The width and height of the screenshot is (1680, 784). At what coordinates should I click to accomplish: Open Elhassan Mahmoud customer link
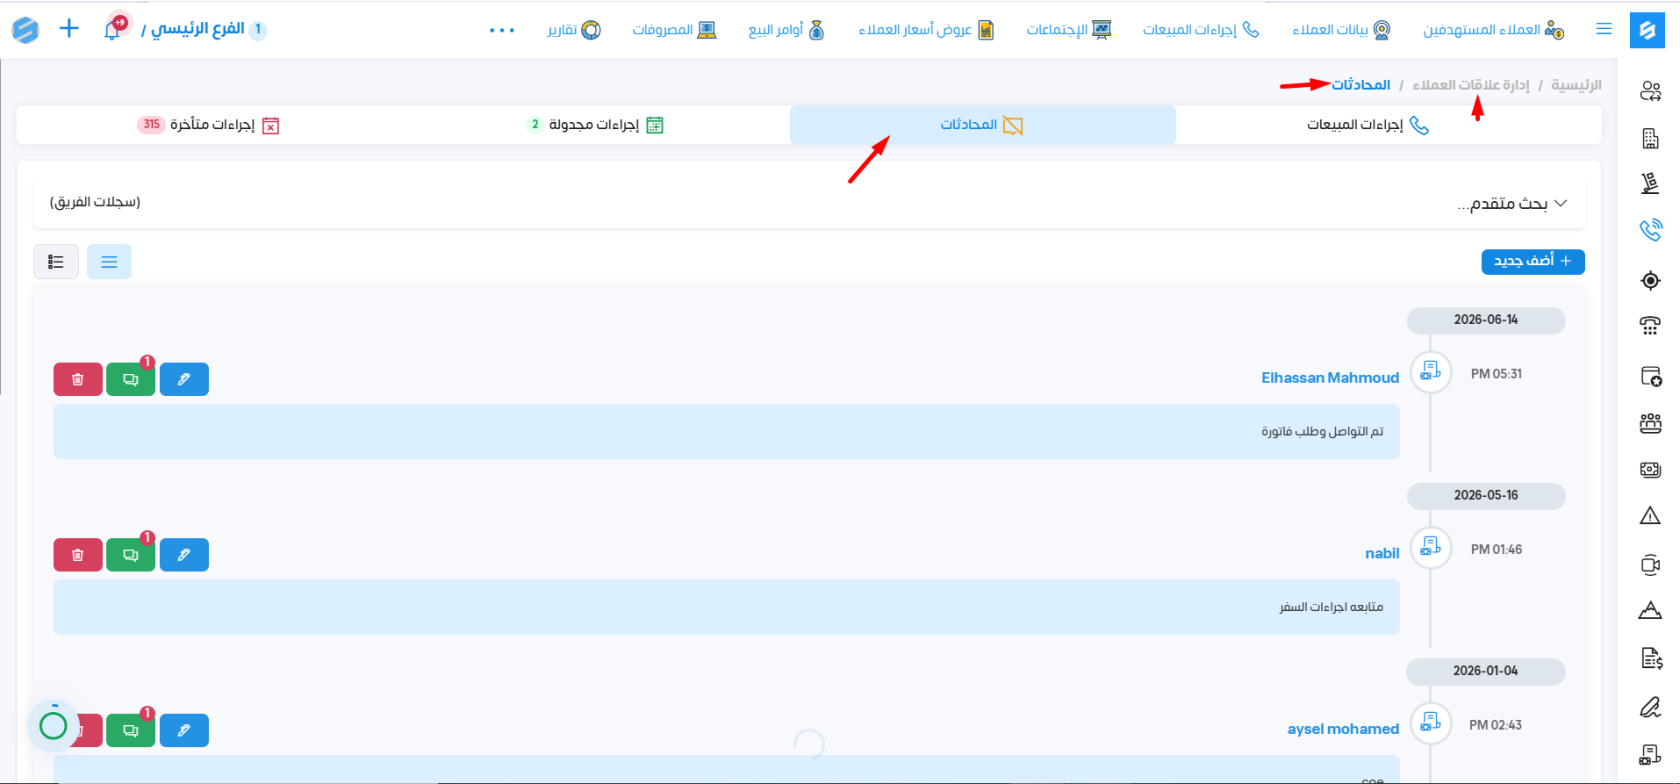(1330, 378)
